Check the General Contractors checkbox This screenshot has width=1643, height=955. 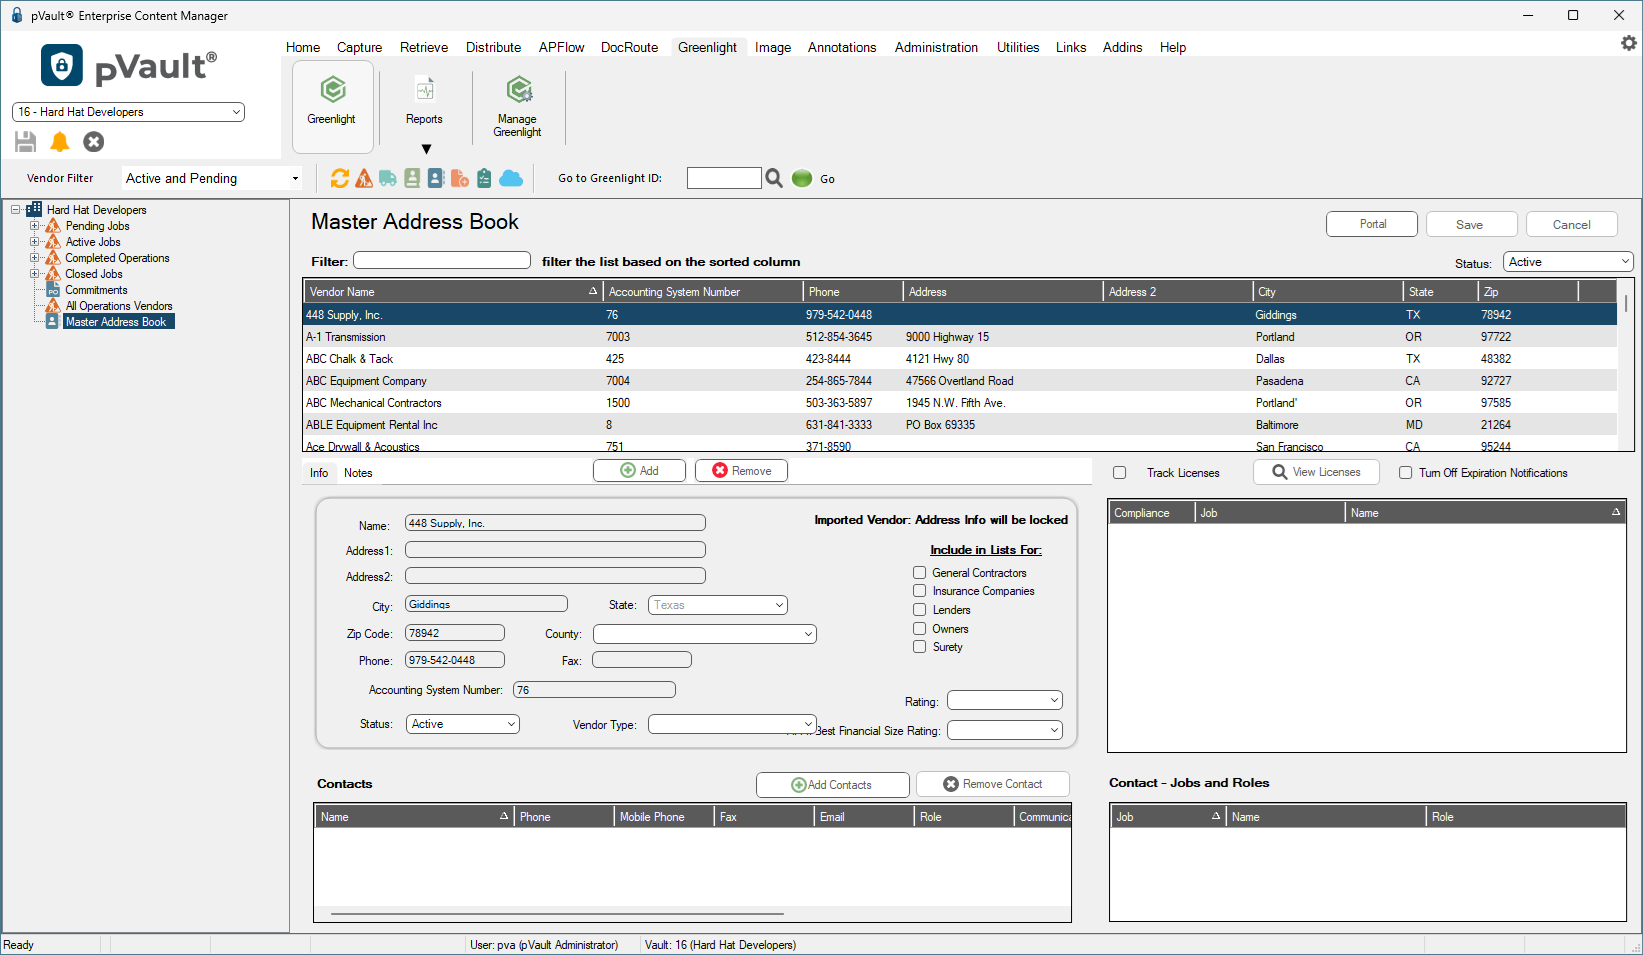point(919,573)
